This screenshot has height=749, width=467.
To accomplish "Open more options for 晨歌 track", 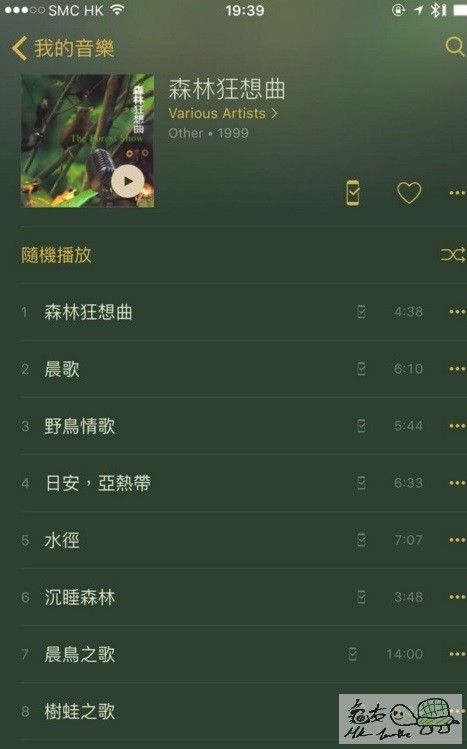I will (457, 369).
